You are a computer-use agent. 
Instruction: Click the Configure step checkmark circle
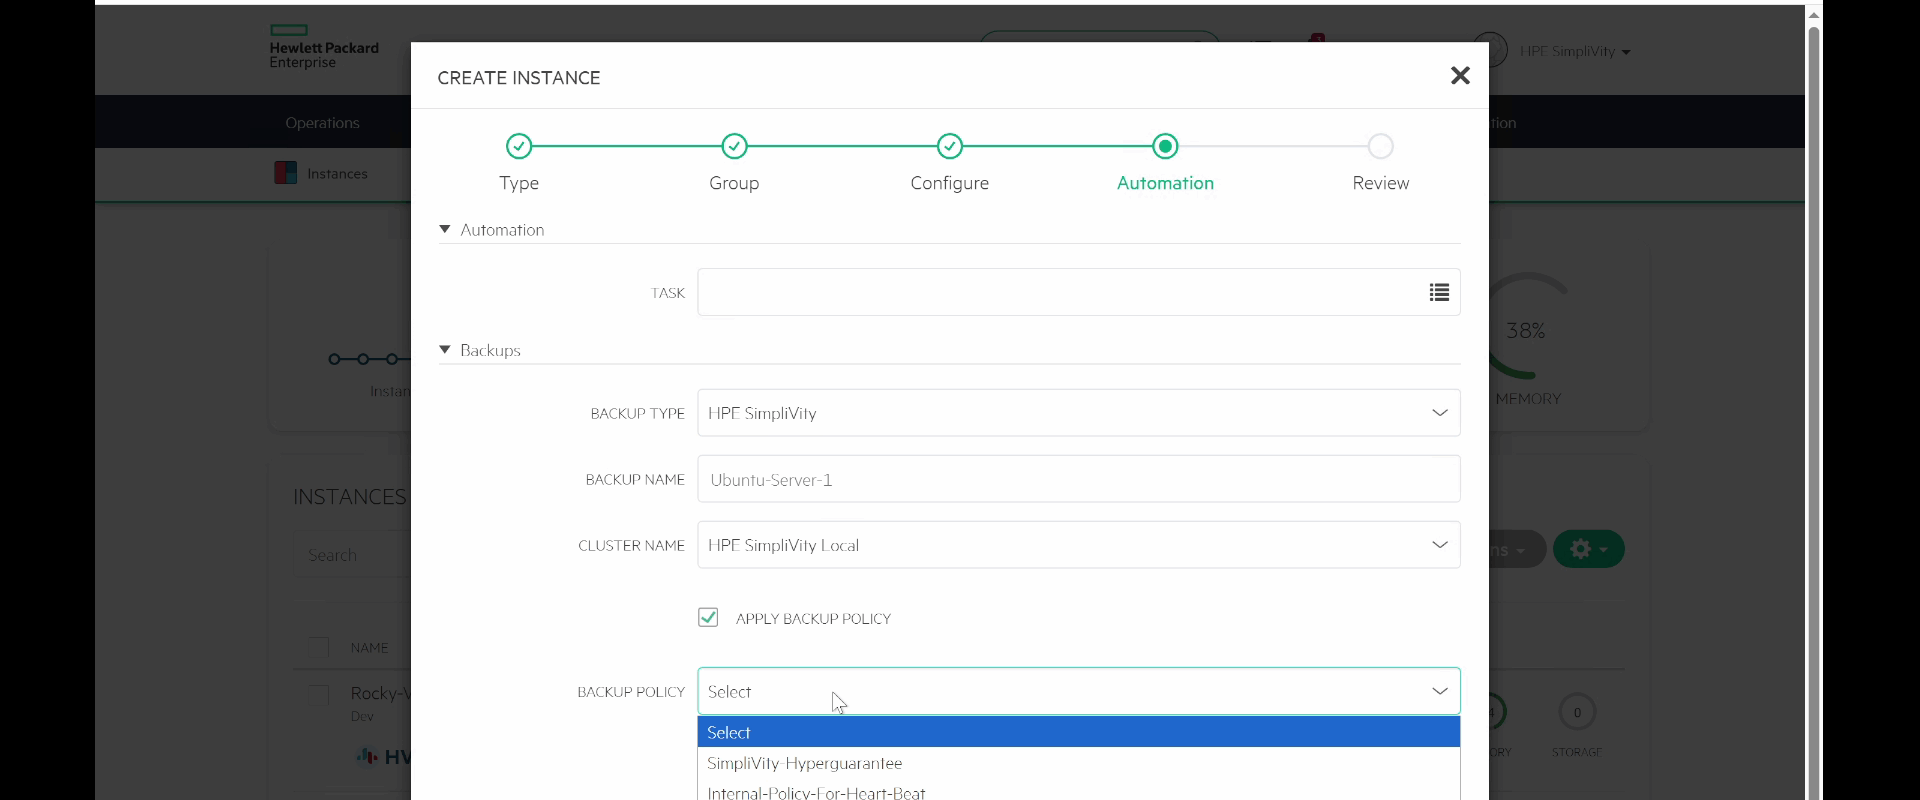coord(950,147)
